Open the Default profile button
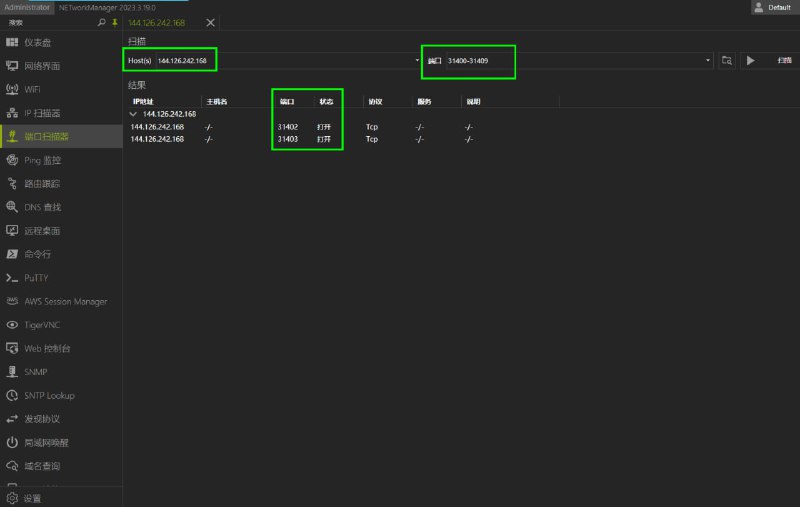The height and width of the screenshot is (507, 800). pyautogui.click(x=773, y=7)
